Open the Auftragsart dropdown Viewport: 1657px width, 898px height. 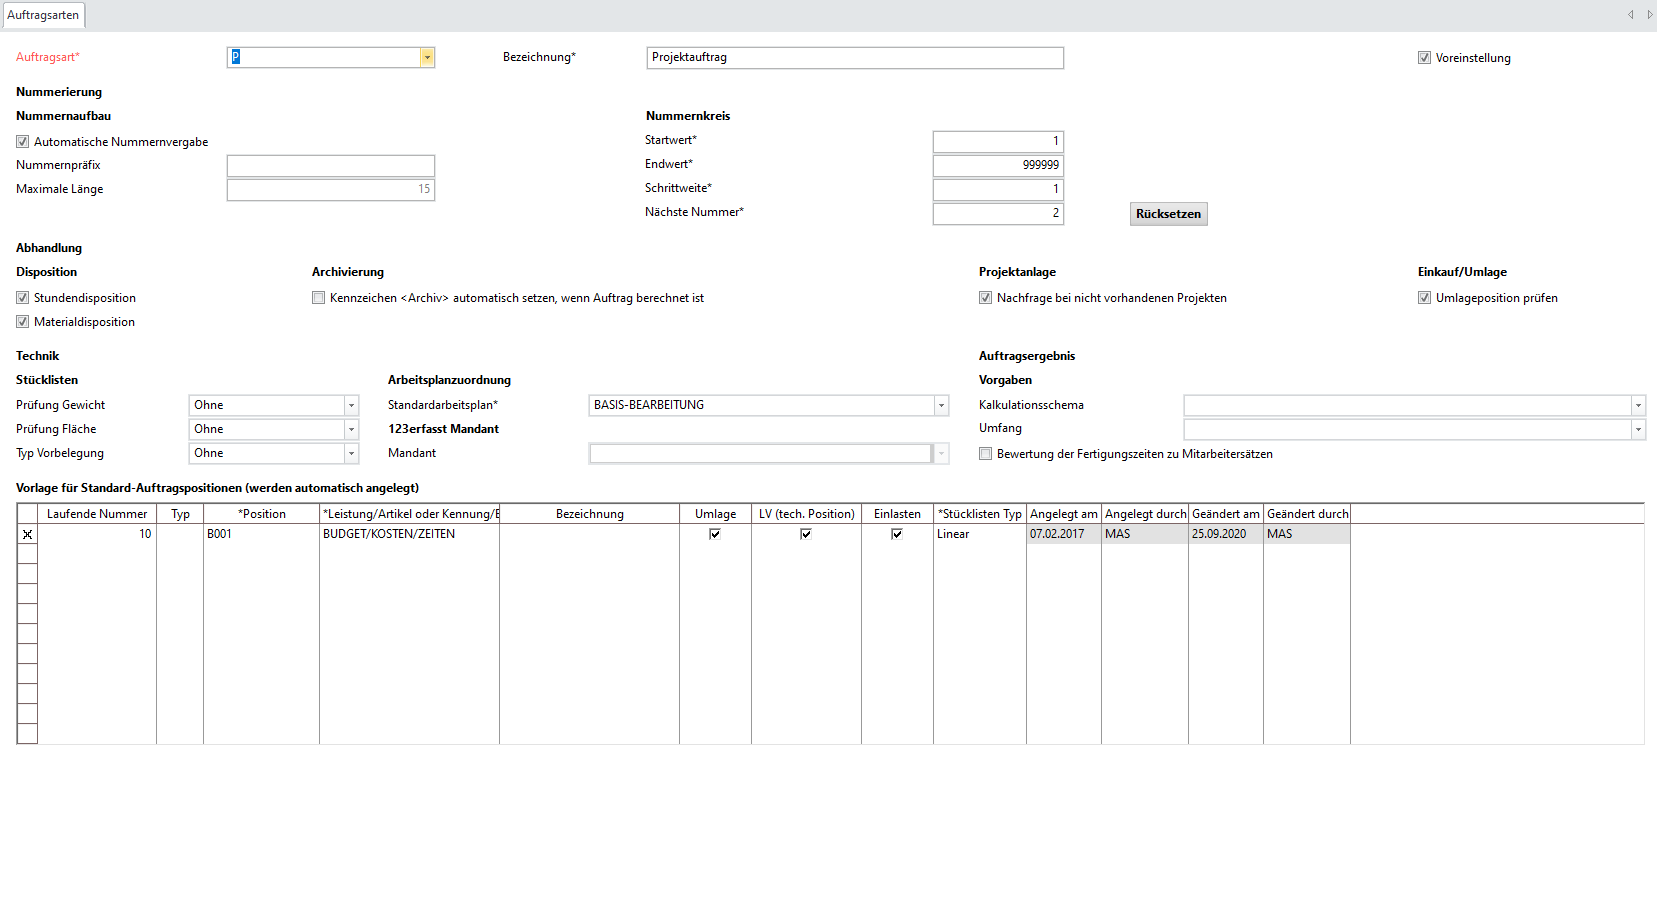click(x=427, y=58)
